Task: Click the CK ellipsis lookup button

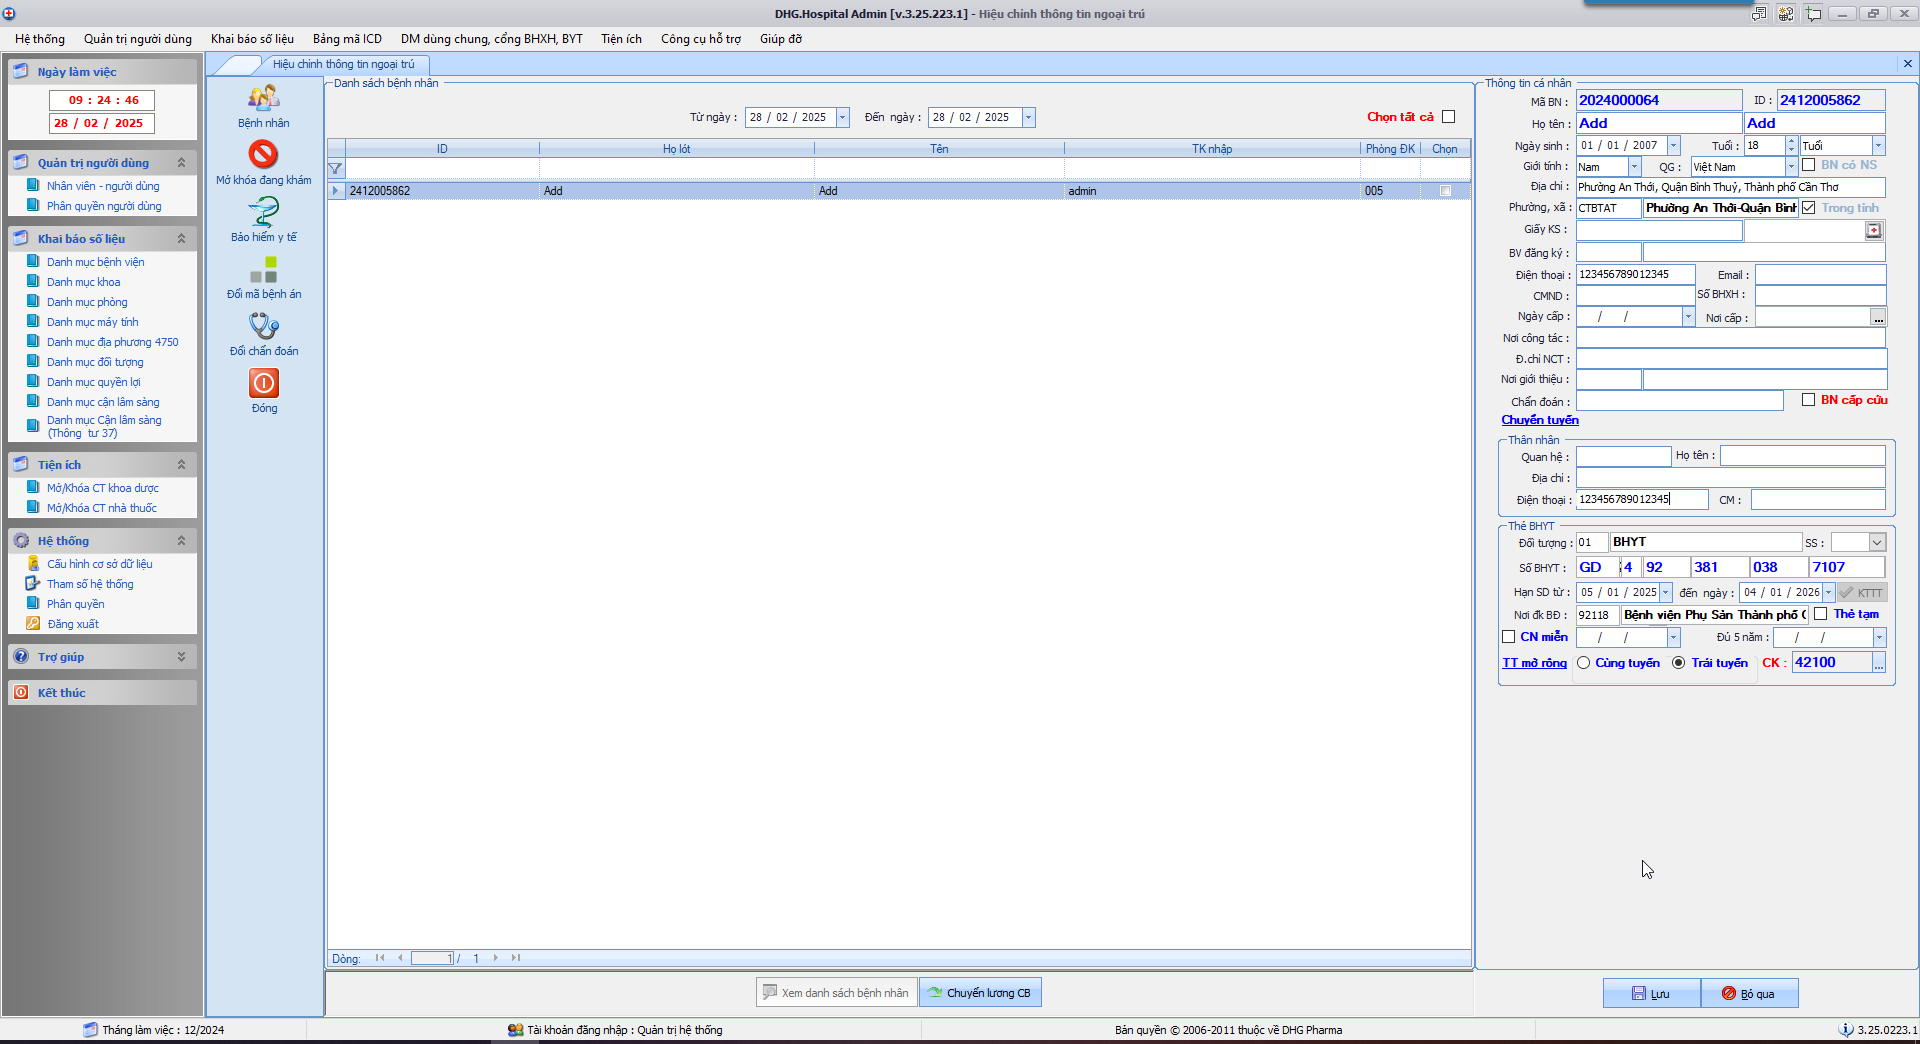Action: 1879,663
